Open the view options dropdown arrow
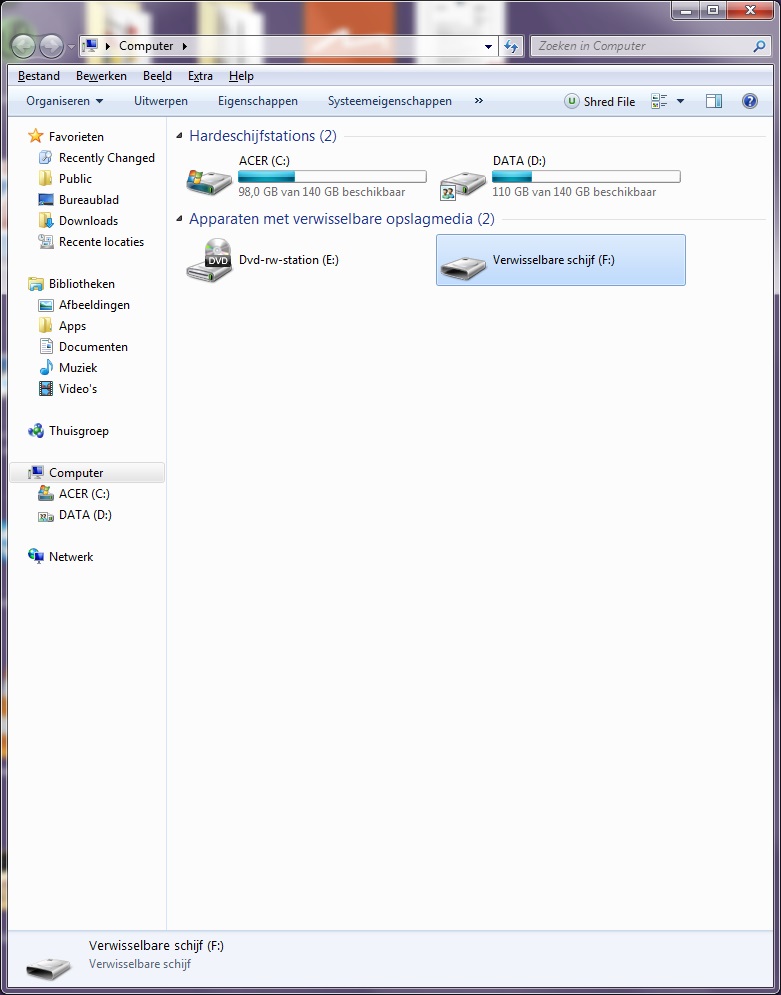Image resolution: width=781 pixels, height=995 pixels. click(680, 102)
